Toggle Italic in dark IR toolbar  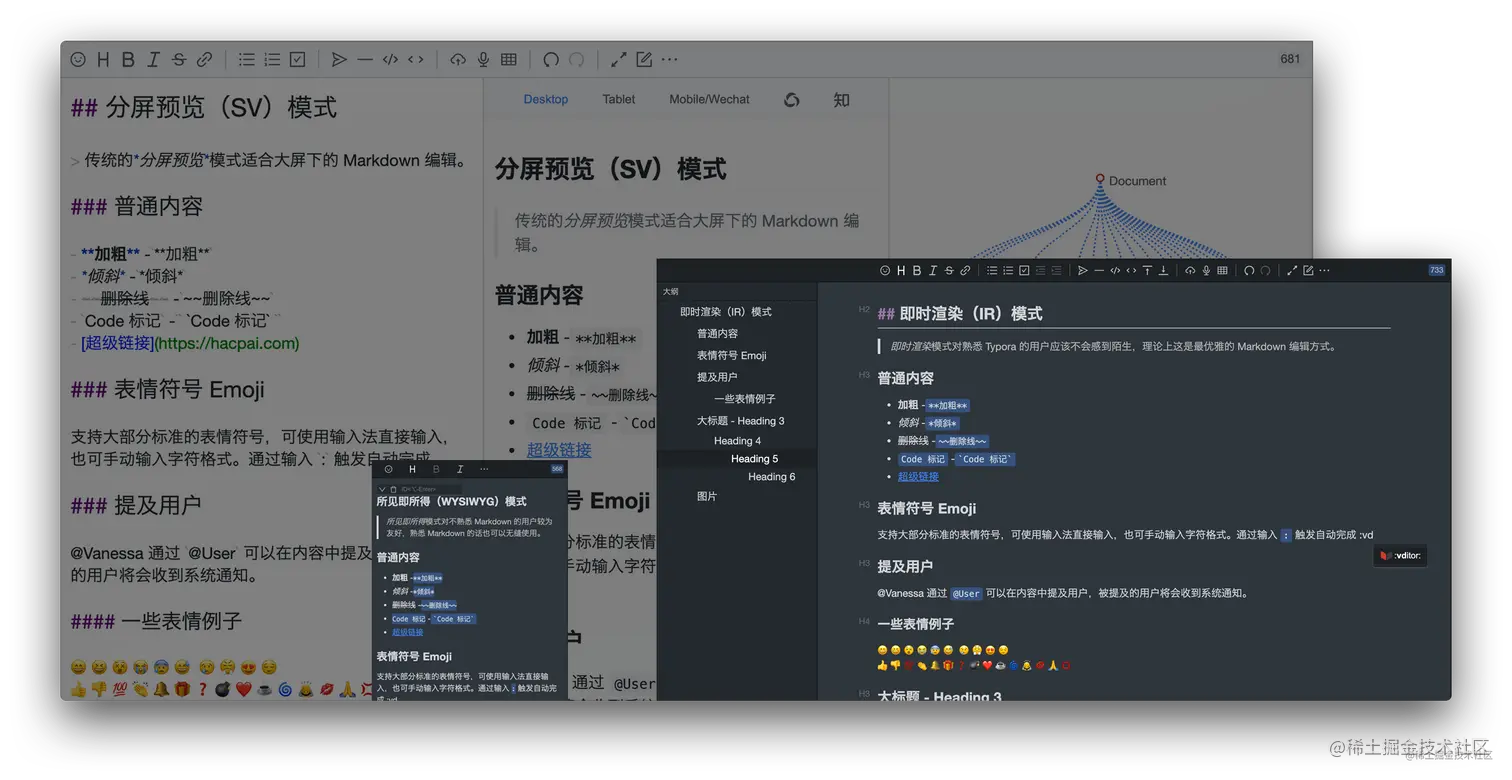click(933, 270)
